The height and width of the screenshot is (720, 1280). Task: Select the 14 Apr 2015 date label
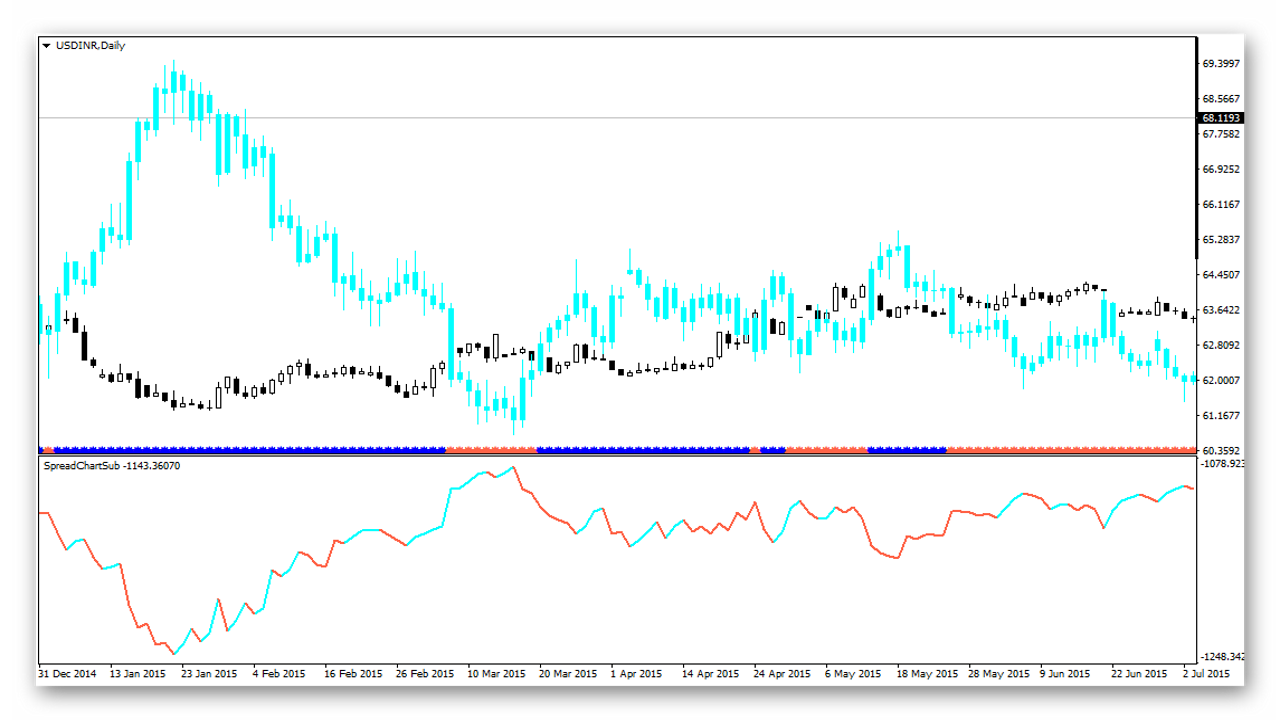pyautogui.click(x=711, y=674)
